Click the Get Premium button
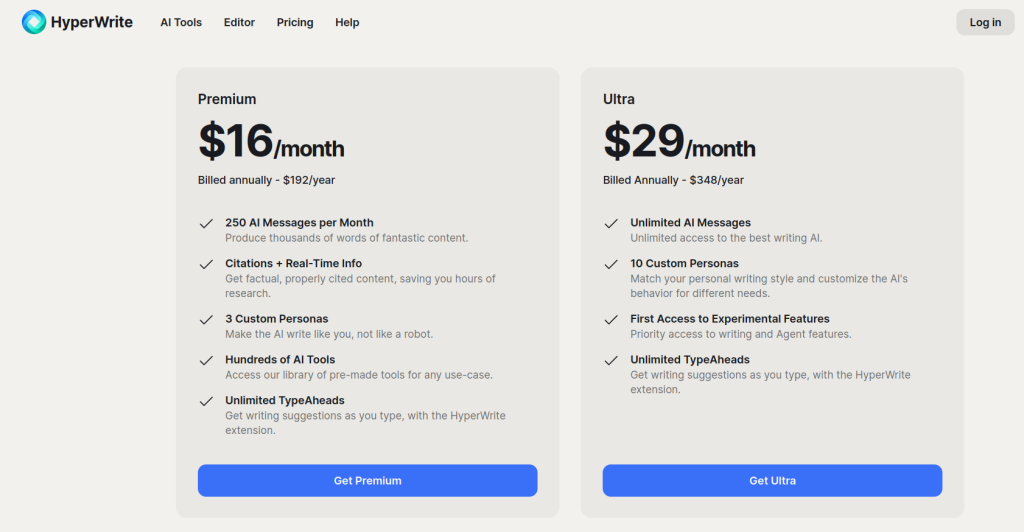Viewport: 1024px width, 532px height. tap(368, 480)
